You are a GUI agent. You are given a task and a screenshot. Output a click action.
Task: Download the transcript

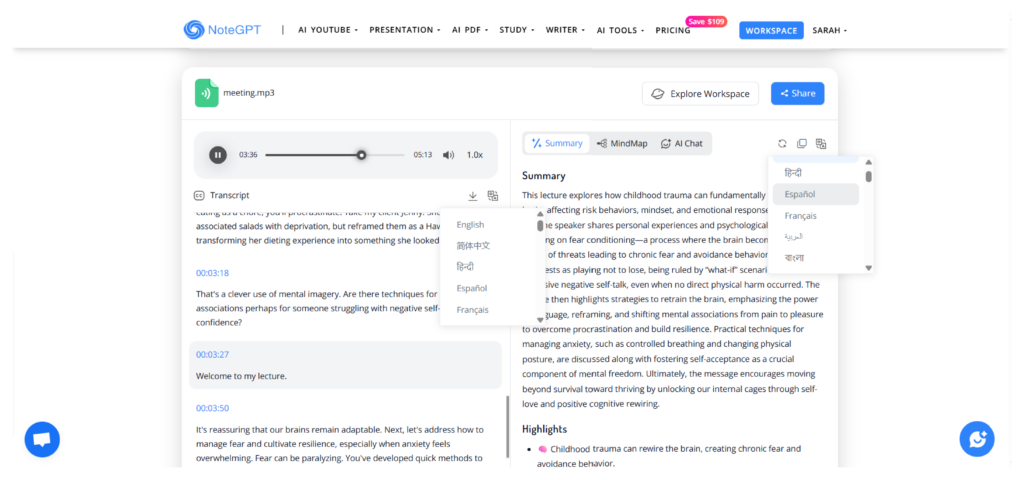473,195
